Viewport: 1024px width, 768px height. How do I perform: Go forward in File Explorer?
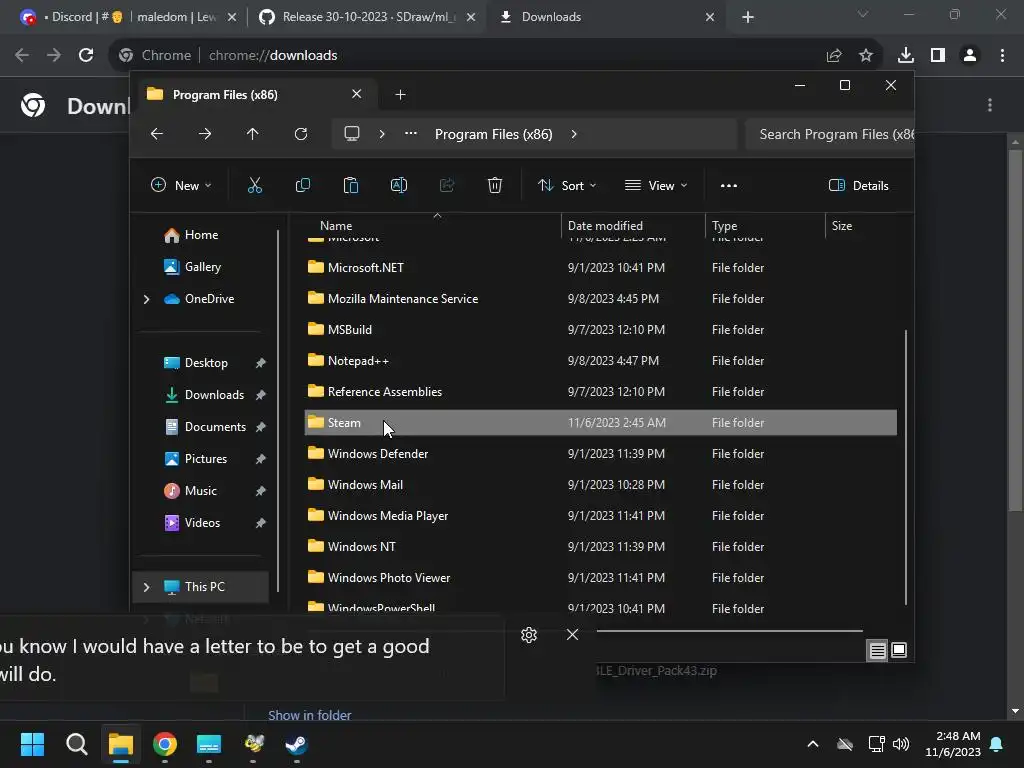click(x=204, y=134)
